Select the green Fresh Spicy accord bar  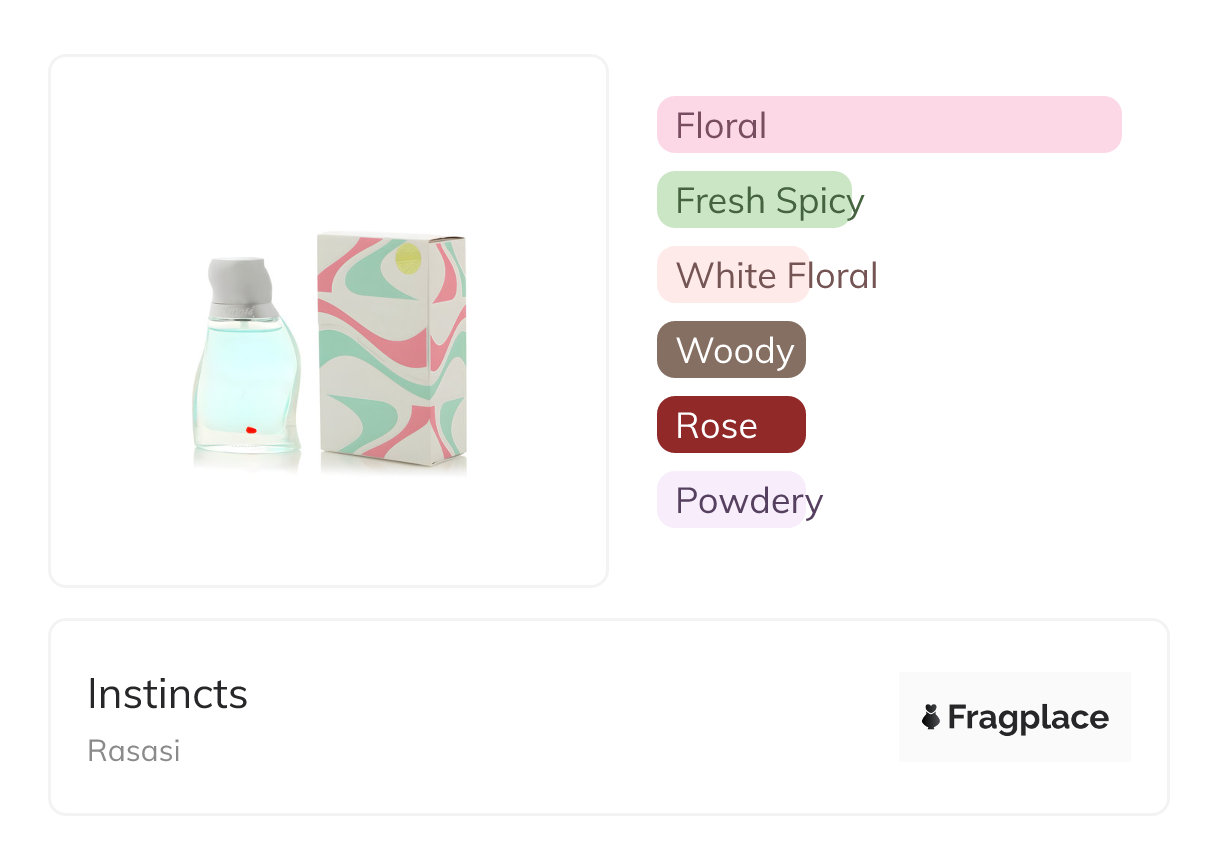point(753,200)
